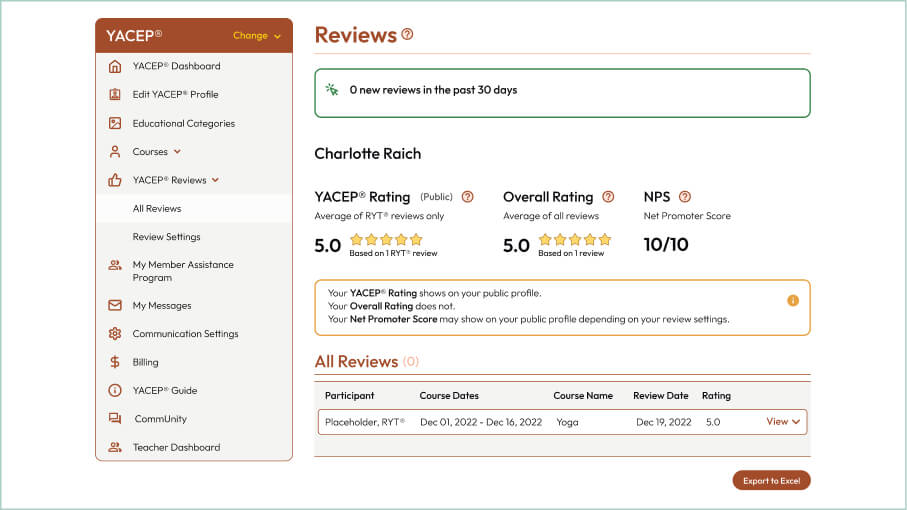Click the YACEP Dashboard home icon
907x510 pixels.
pos(114,66)
